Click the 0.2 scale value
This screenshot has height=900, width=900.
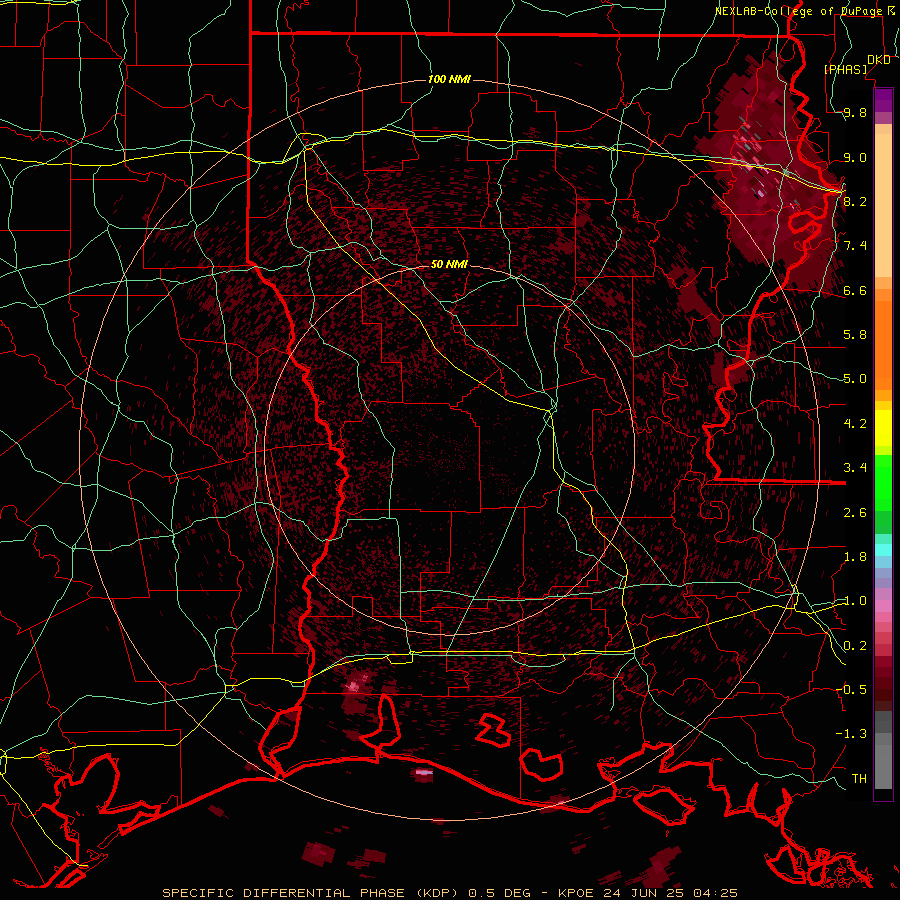click(855, 646)
